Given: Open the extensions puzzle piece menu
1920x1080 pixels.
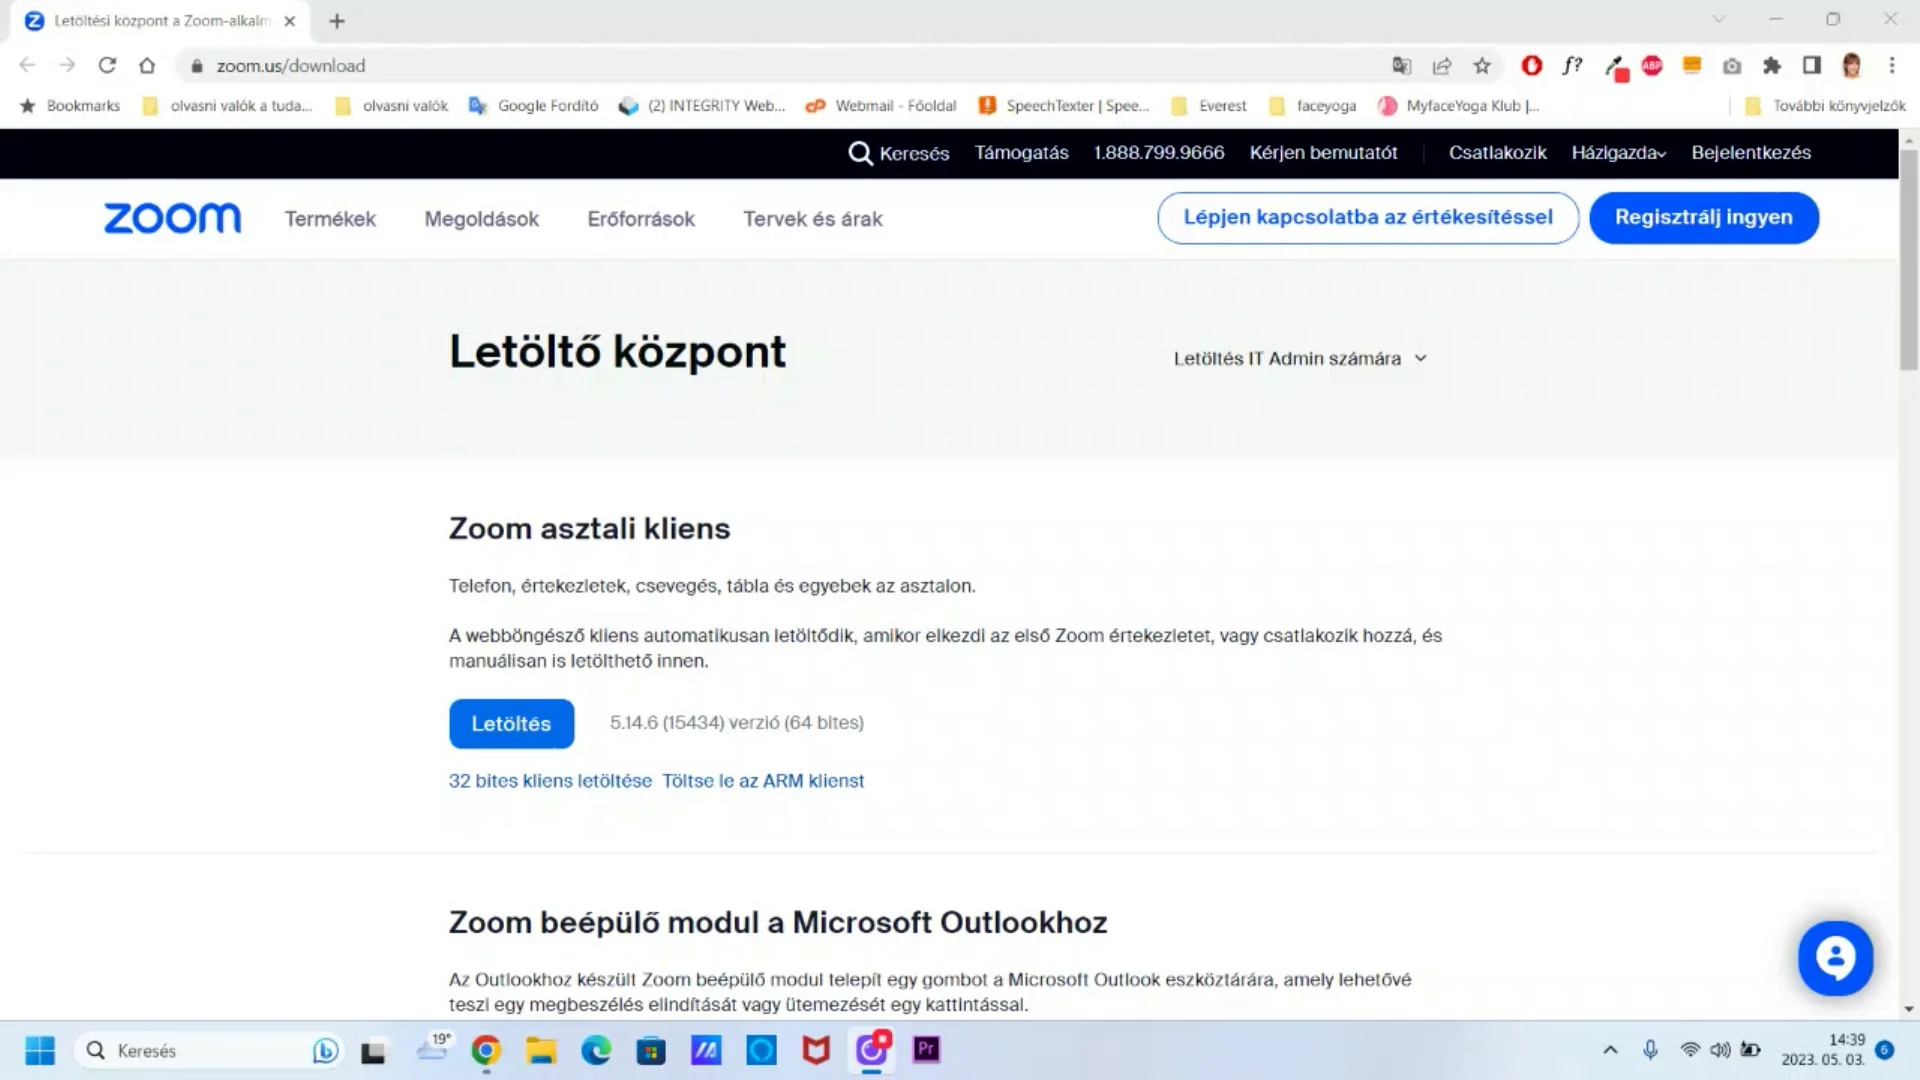Looking at the screenshot, I should pos(1772,66).
